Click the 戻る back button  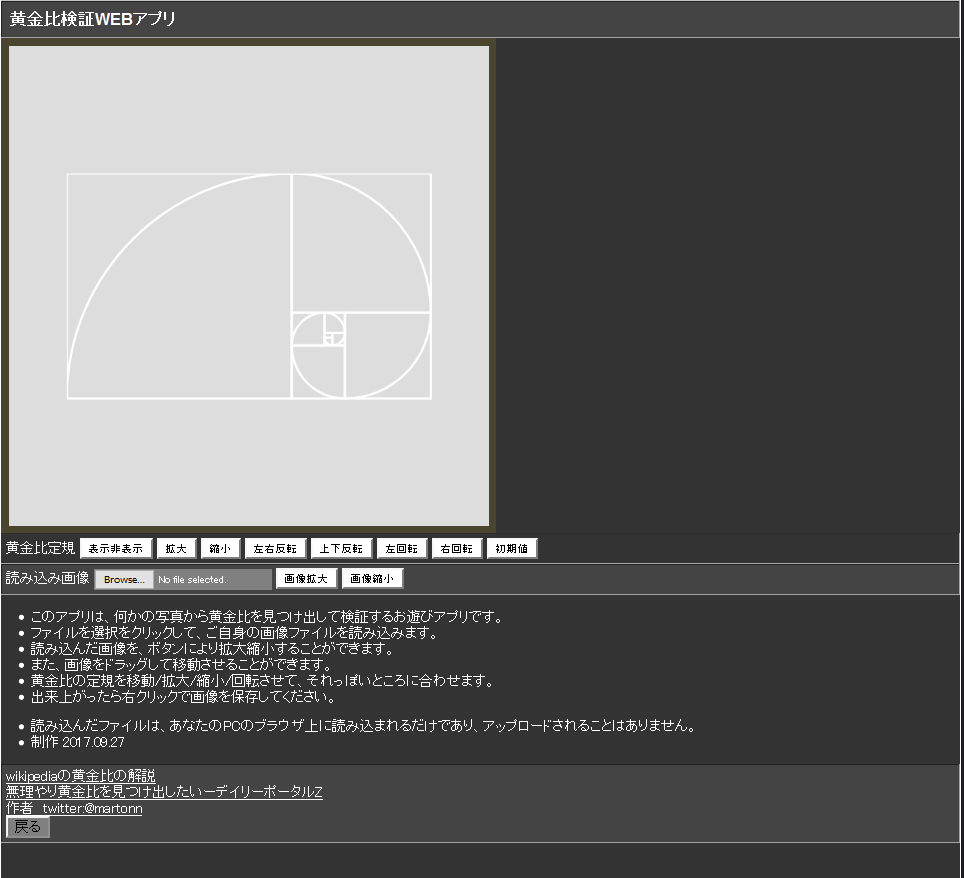pyautogui.click(x=28, y=827)
